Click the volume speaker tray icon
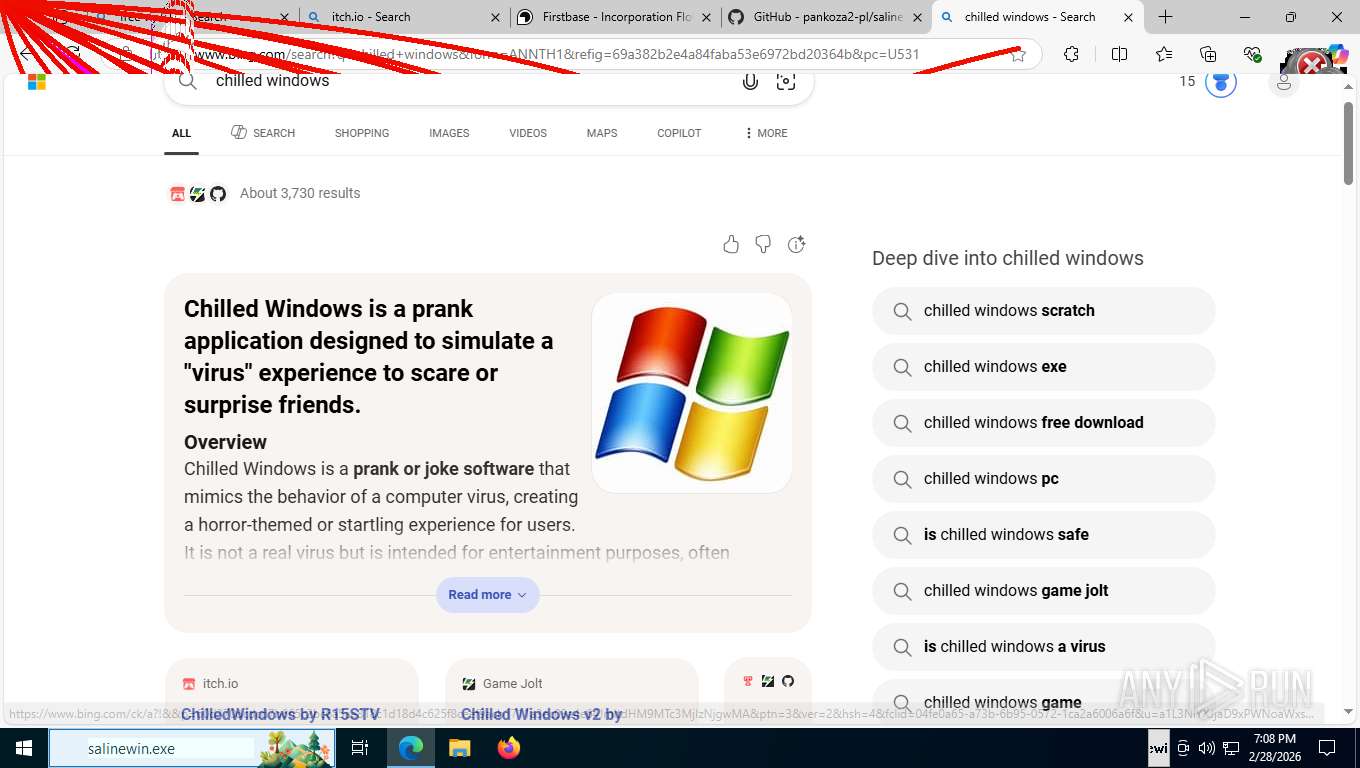 pyautogui.click(x=1206, y=748)
